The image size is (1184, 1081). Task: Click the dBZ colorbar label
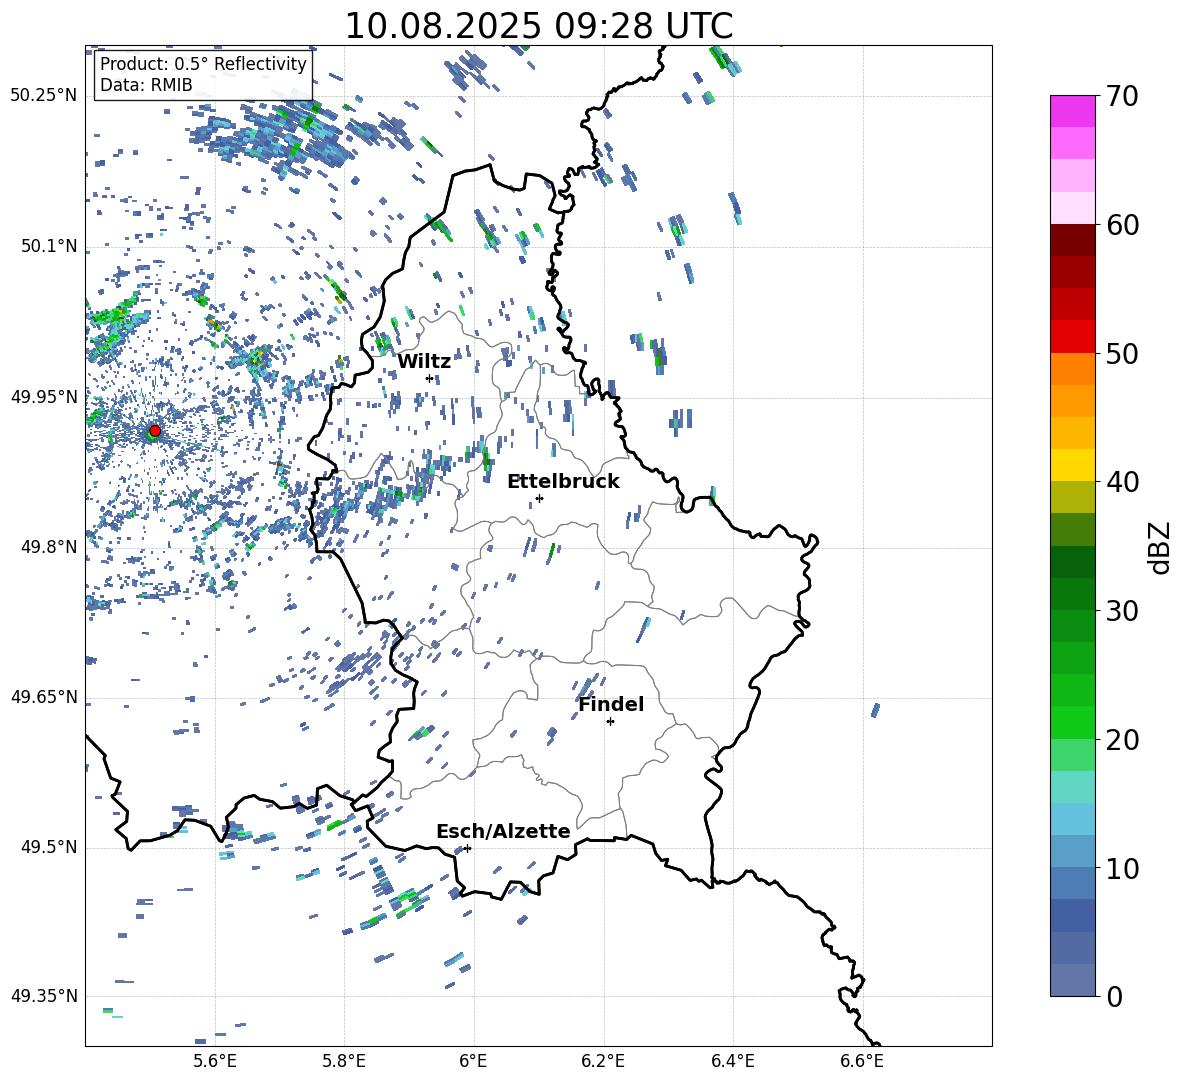(x=1161, y=547)
